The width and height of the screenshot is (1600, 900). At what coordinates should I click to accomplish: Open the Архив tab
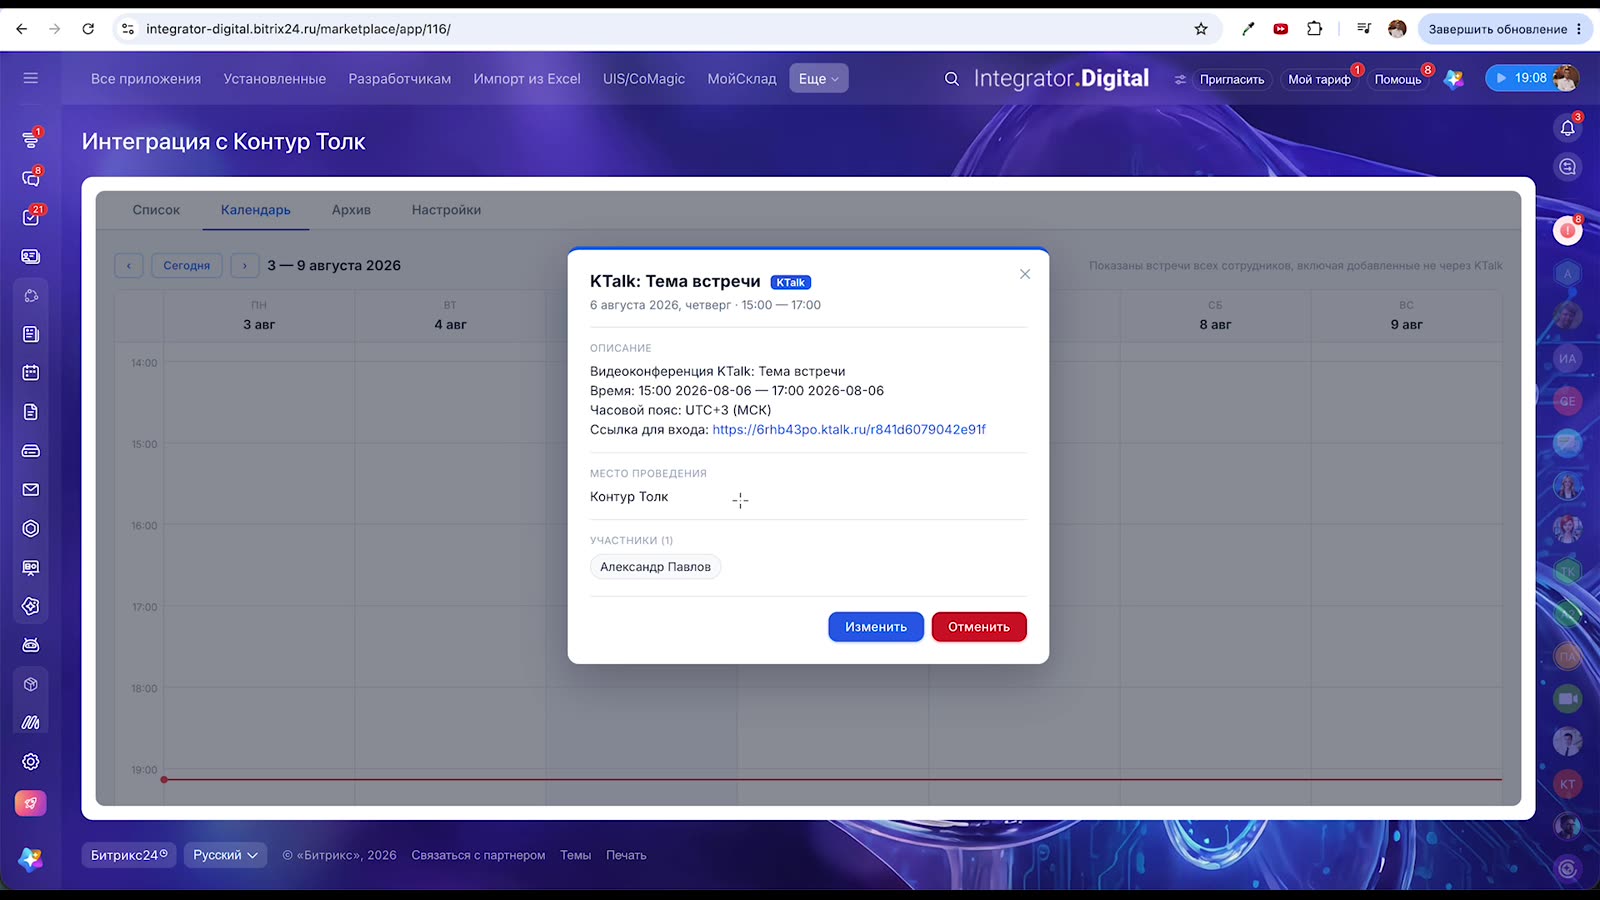click(351, 210)
